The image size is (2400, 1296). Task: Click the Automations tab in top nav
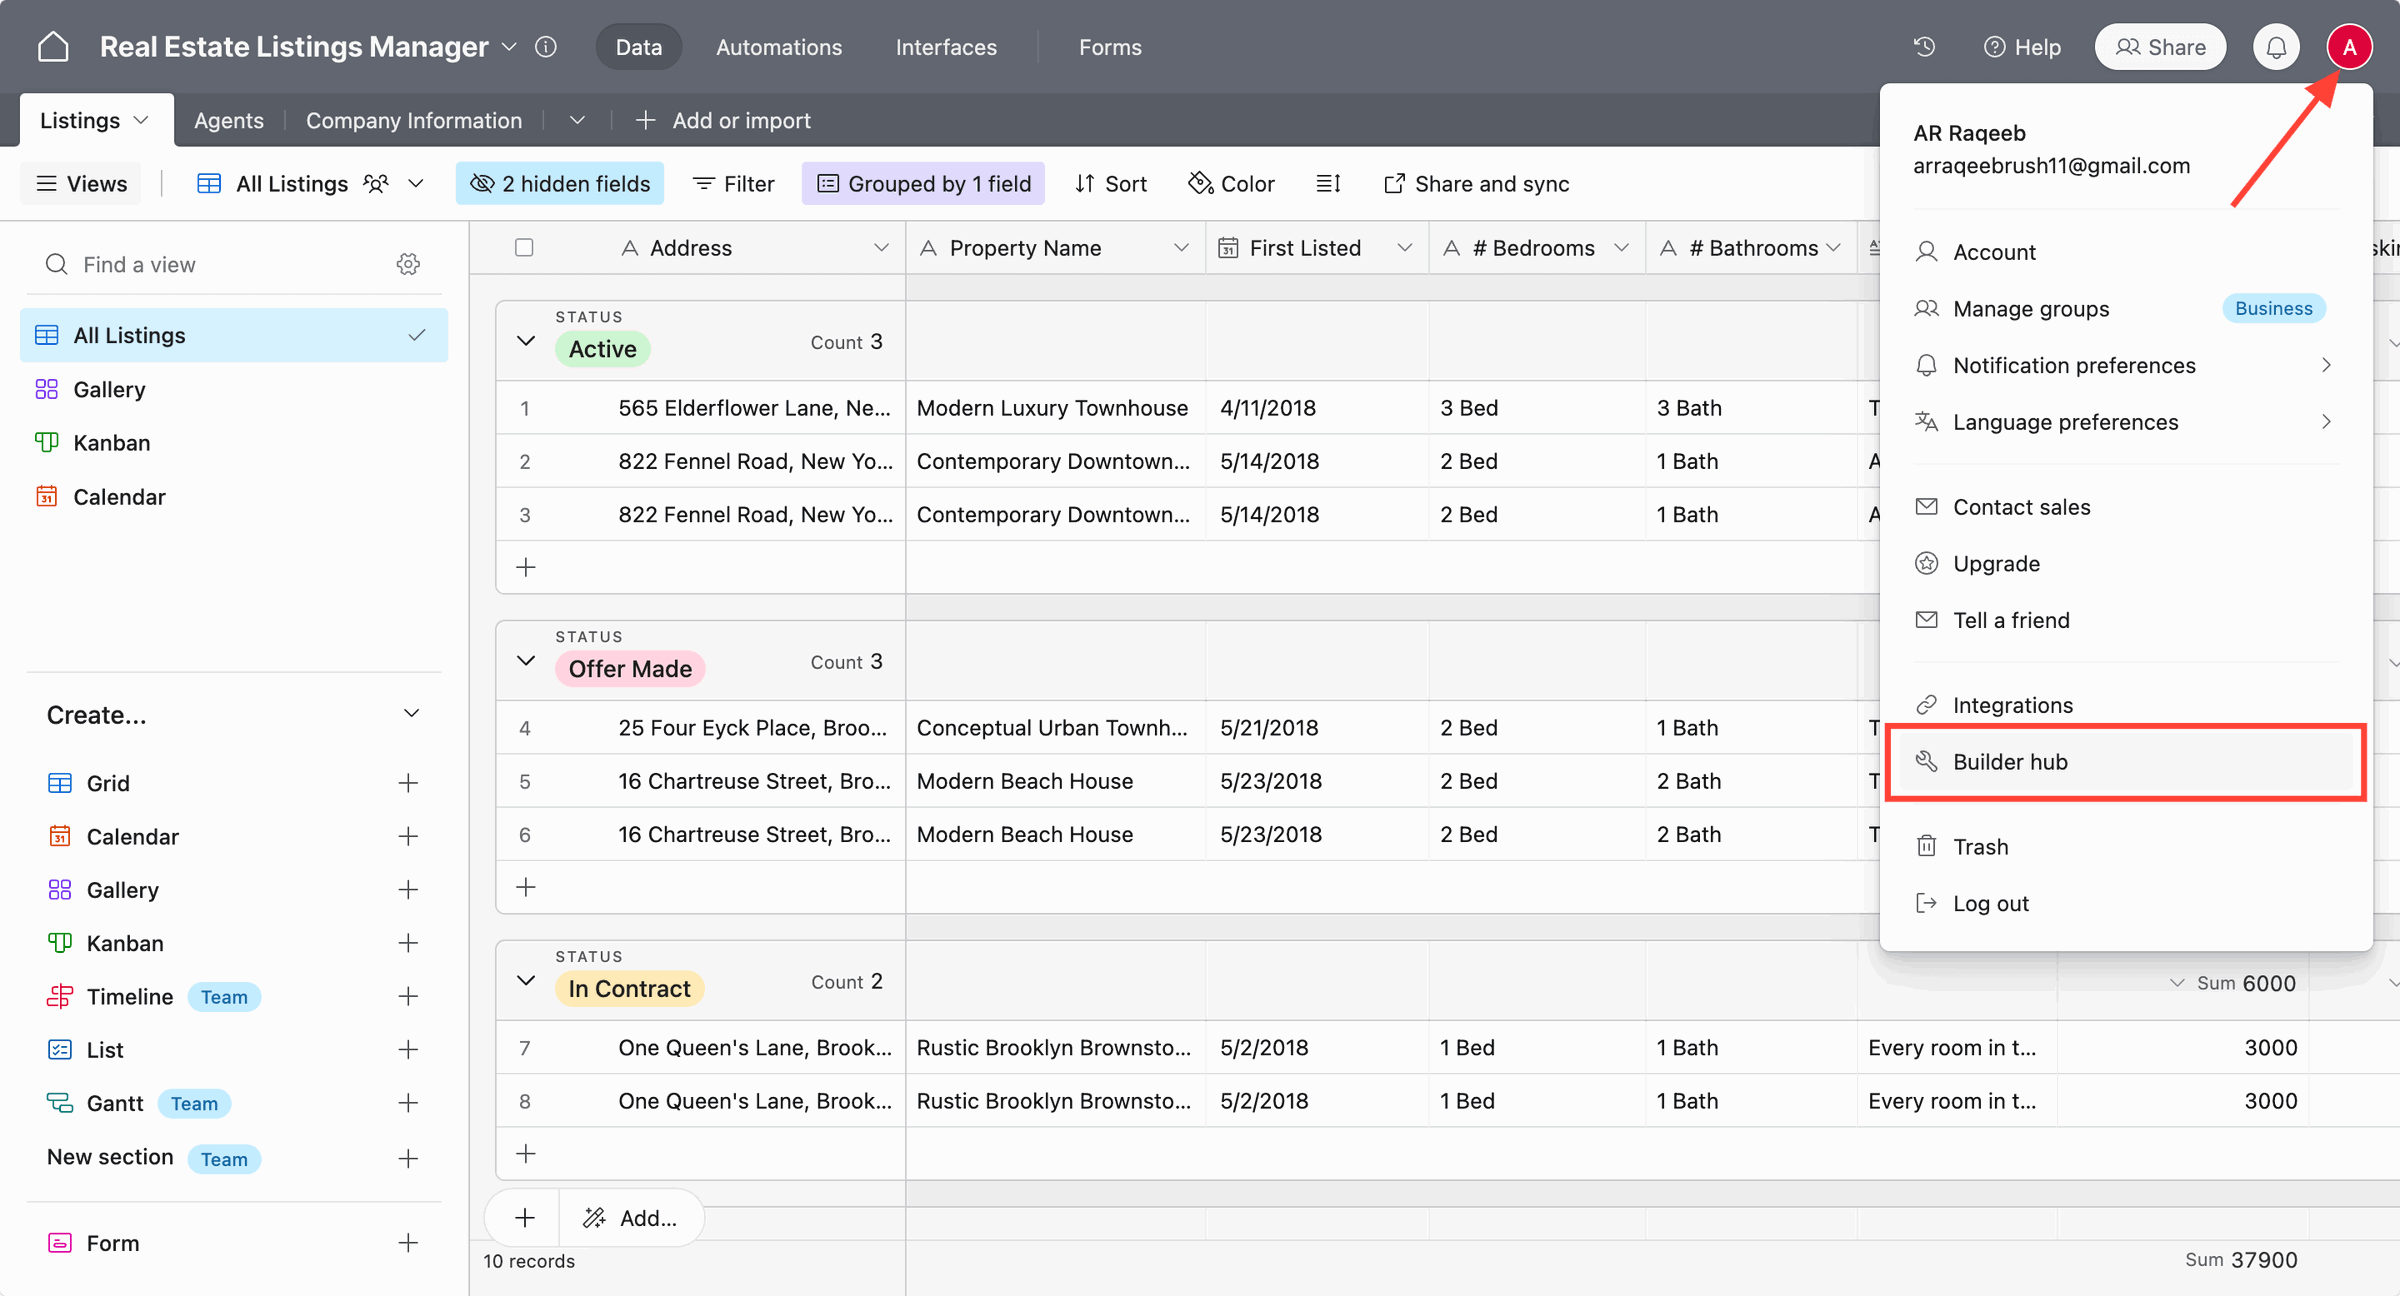point(779,46)
